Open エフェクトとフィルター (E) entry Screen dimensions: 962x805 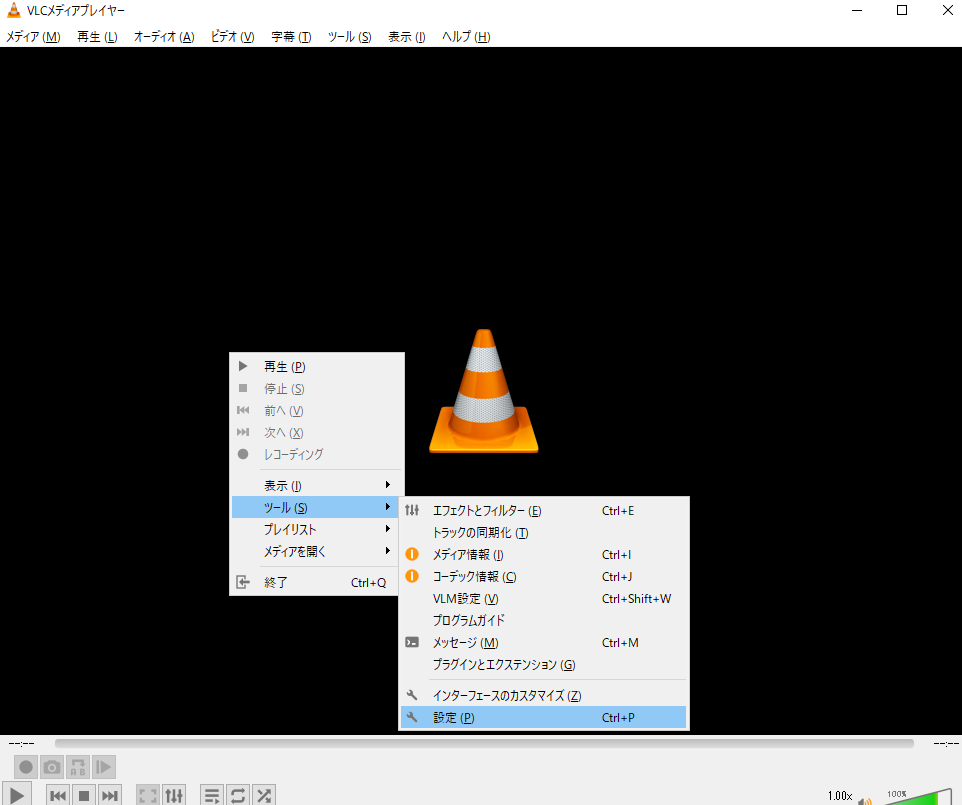(x=544, y=510)
